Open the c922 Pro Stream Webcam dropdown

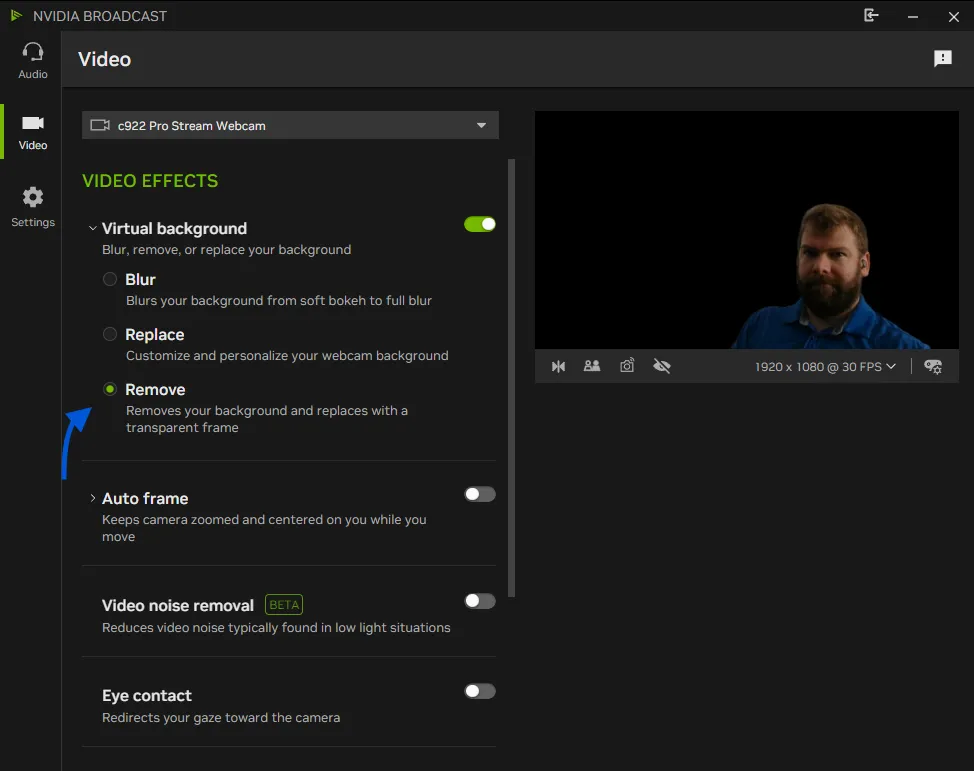[x=290, y=126]
